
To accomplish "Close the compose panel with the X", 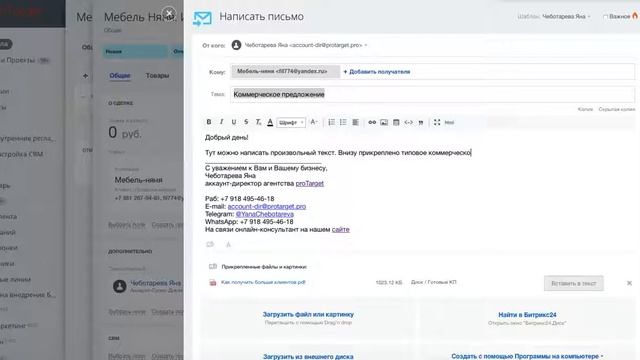I will tap(169, 13).
